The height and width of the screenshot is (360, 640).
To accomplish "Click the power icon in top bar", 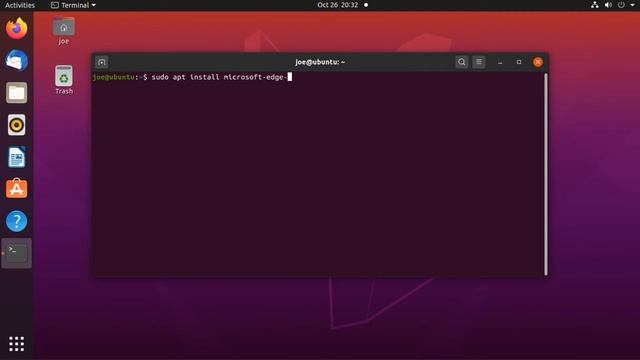I will click(621, 5).
